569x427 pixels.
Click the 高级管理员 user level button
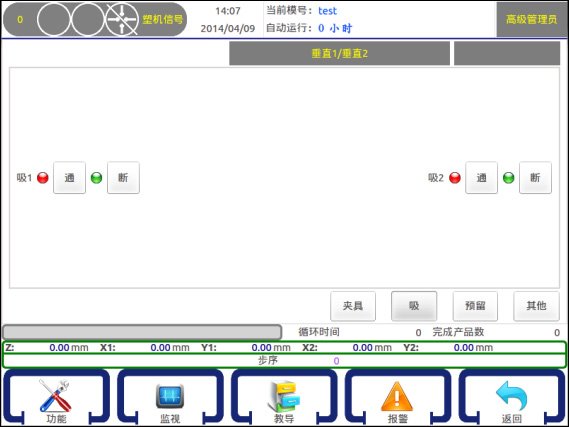[531, 19]
